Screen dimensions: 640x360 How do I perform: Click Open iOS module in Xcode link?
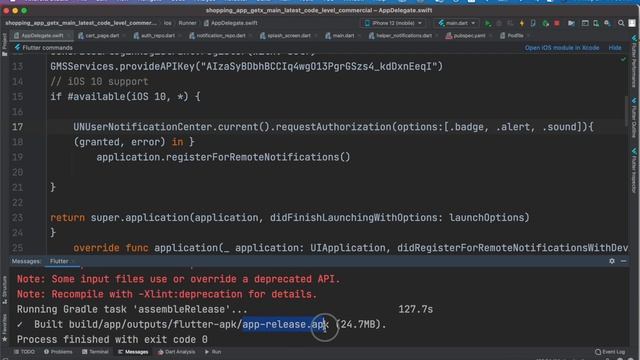pos(562,48)
